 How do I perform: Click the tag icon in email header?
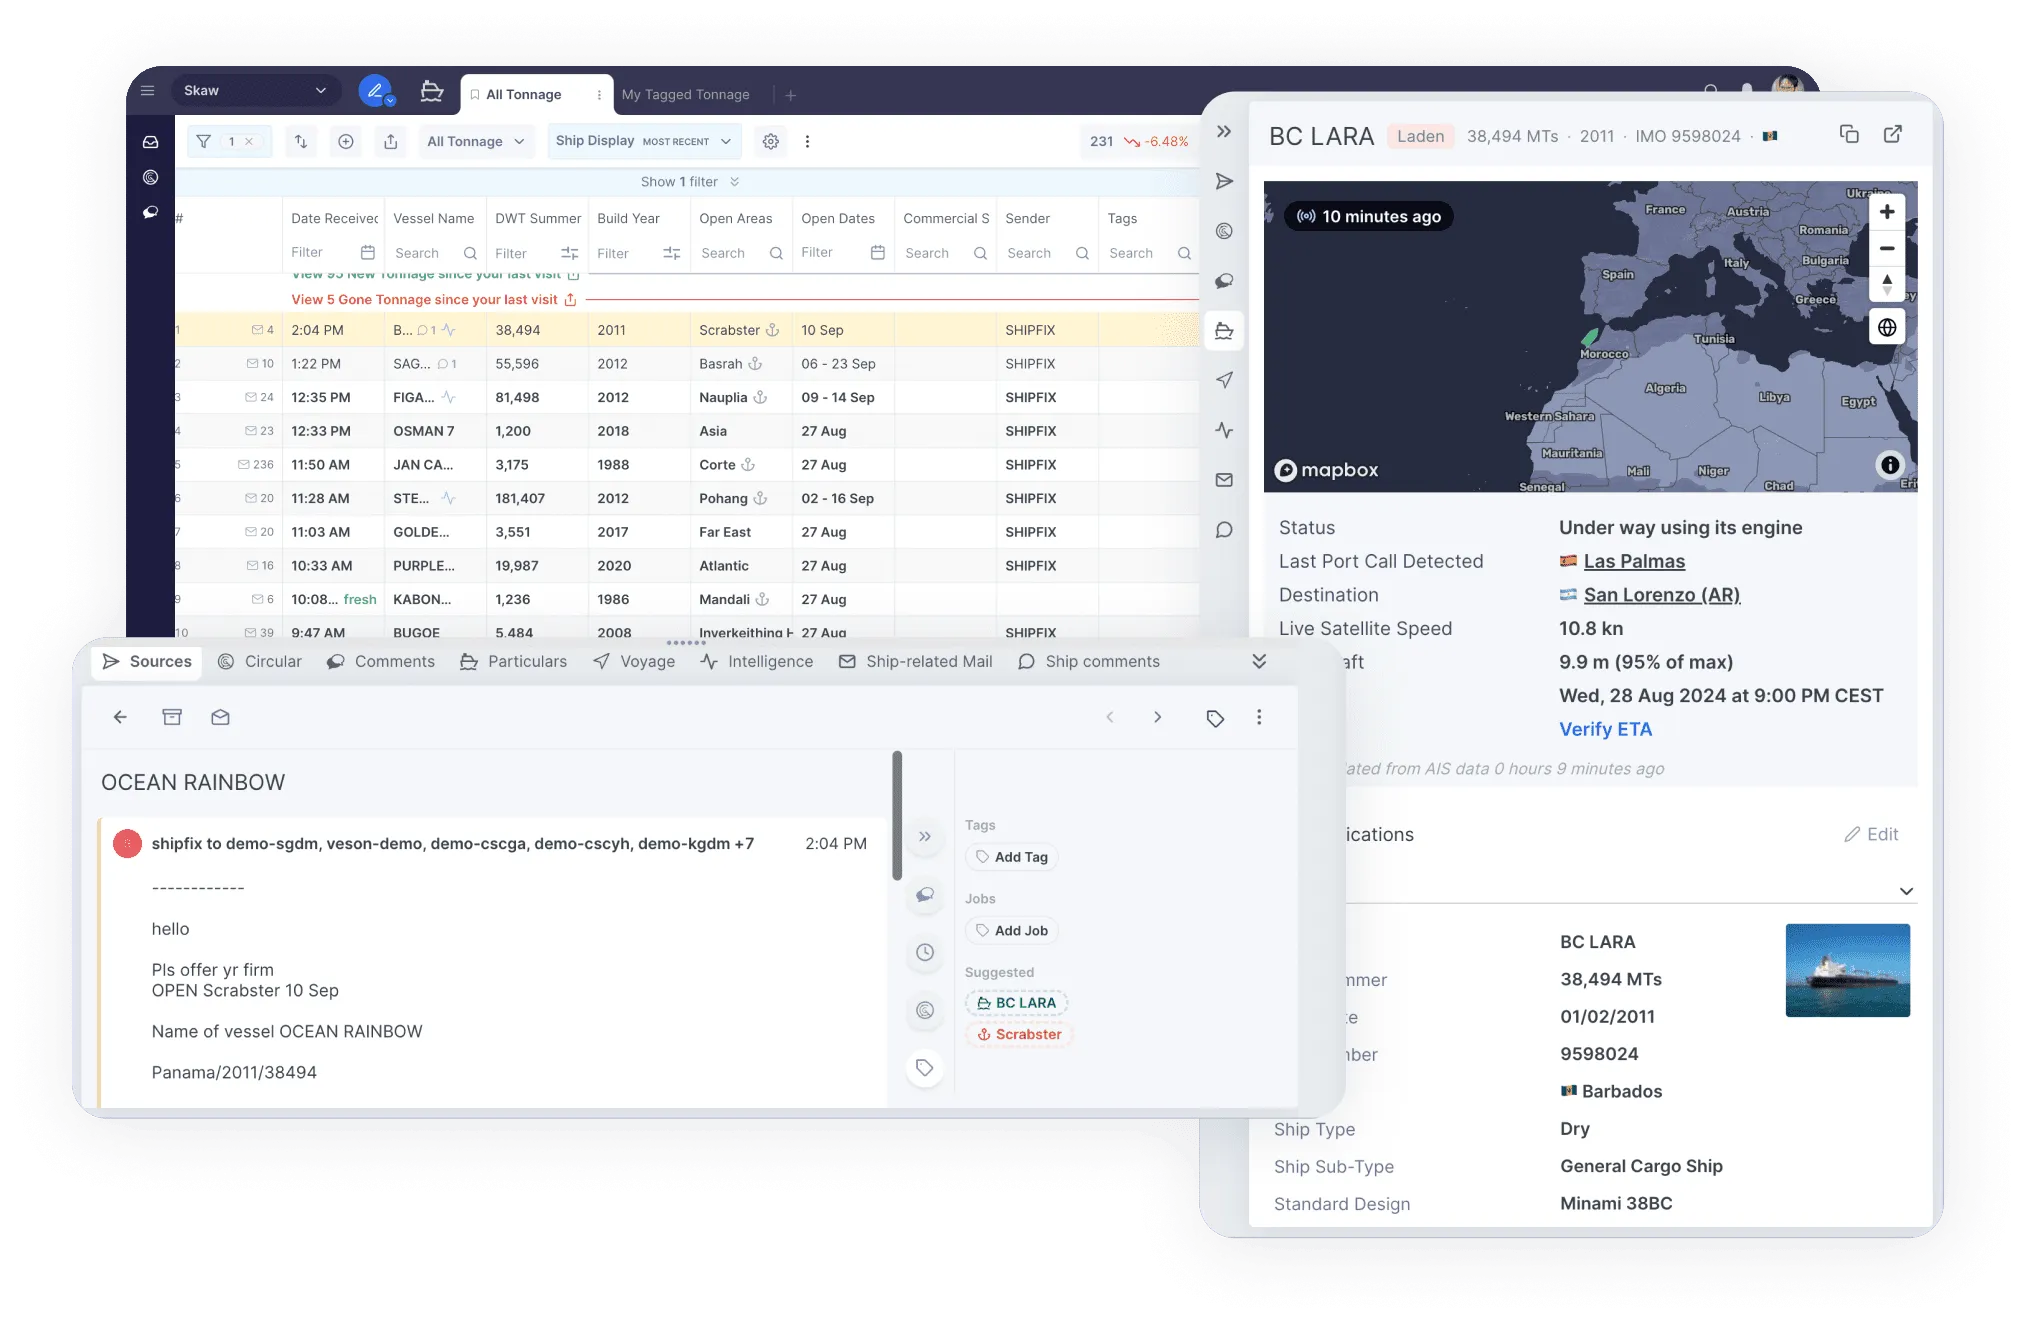tap(1215, 718)
